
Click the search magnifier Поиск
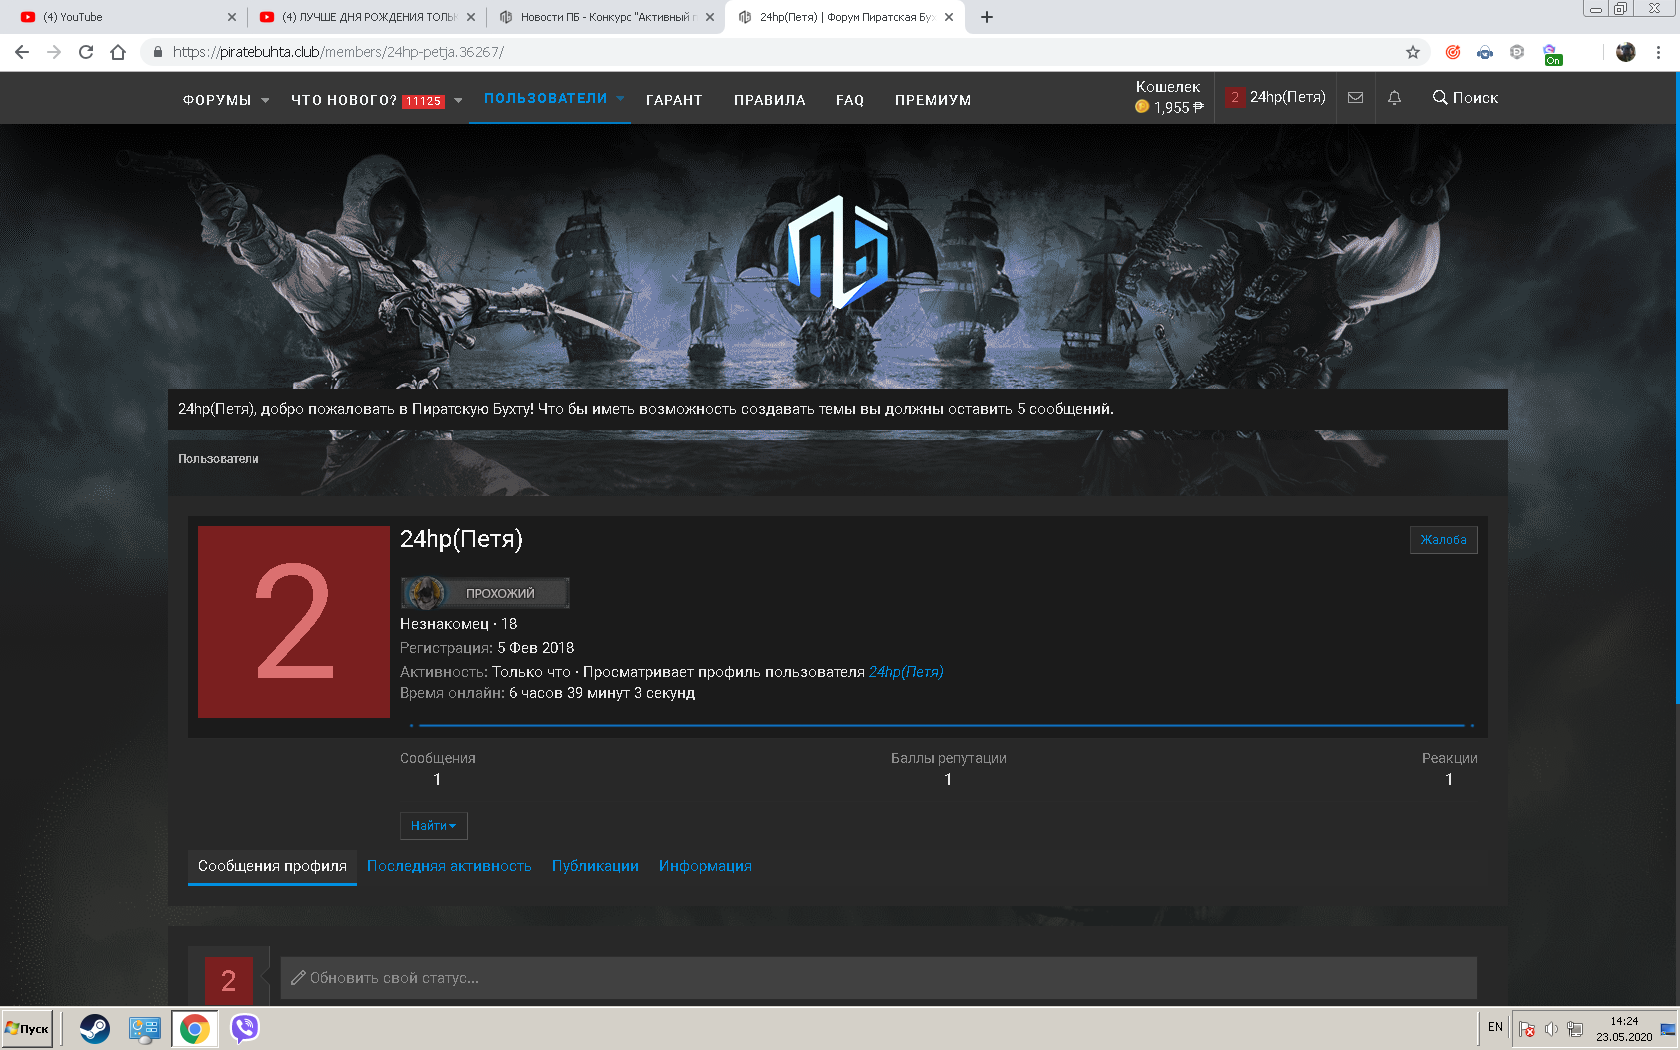(x=1465, y=98)
